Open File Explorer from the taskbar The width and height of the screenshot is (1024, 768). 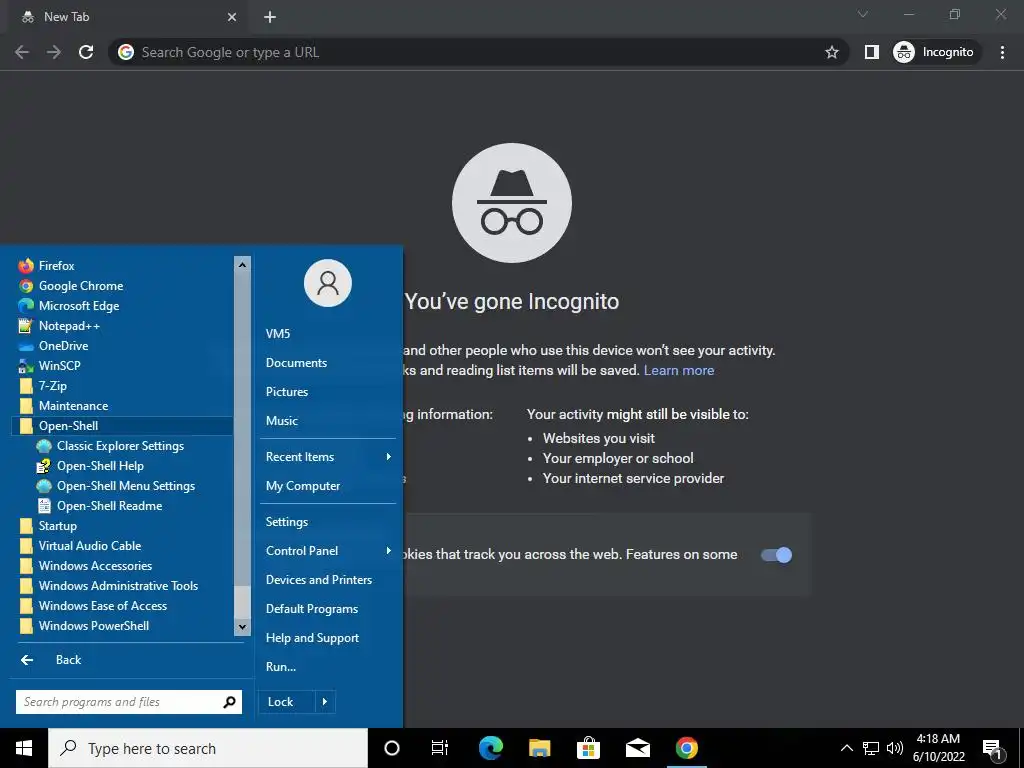tap(539, 748)
